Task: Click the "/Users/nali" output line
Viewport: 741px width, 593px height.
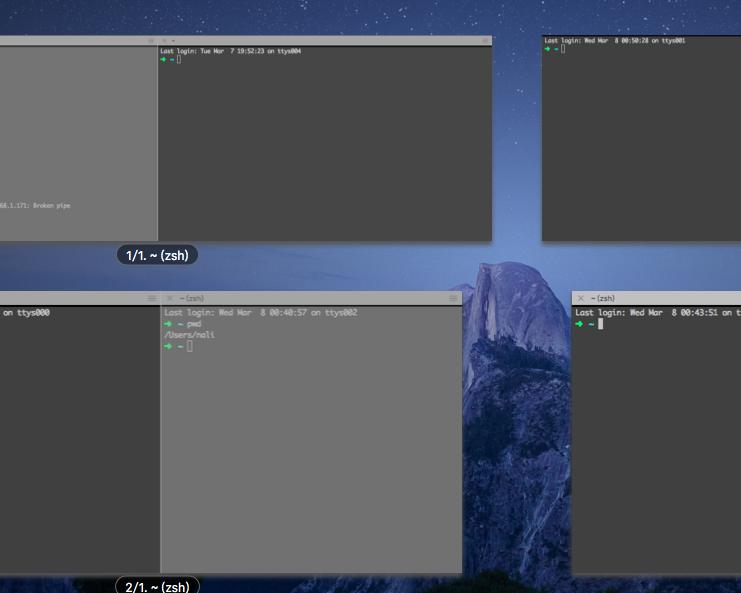Action: click(189, 335)
